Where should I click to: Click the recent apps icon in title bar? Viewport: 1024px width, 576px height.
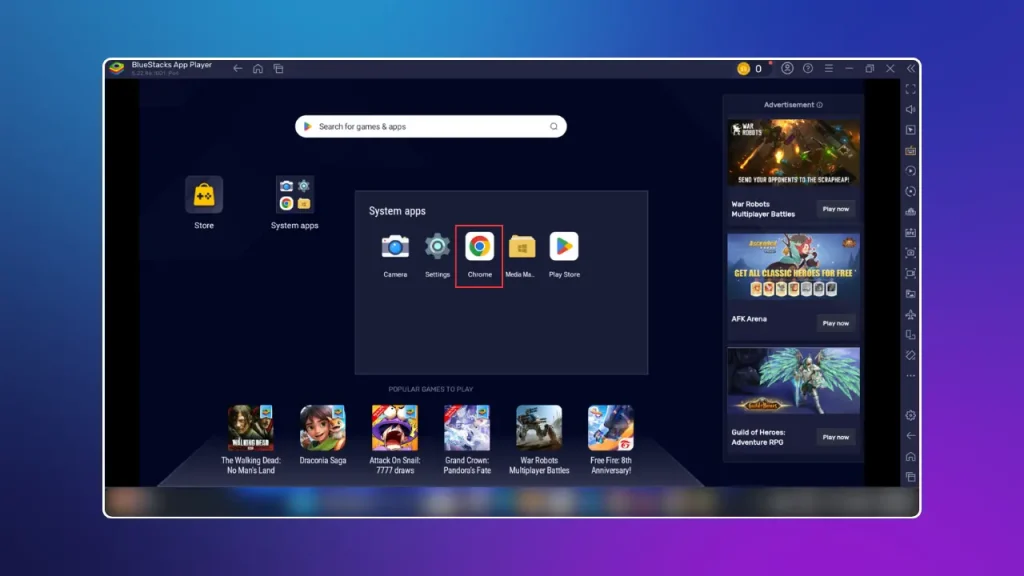[x=278, y=69]
